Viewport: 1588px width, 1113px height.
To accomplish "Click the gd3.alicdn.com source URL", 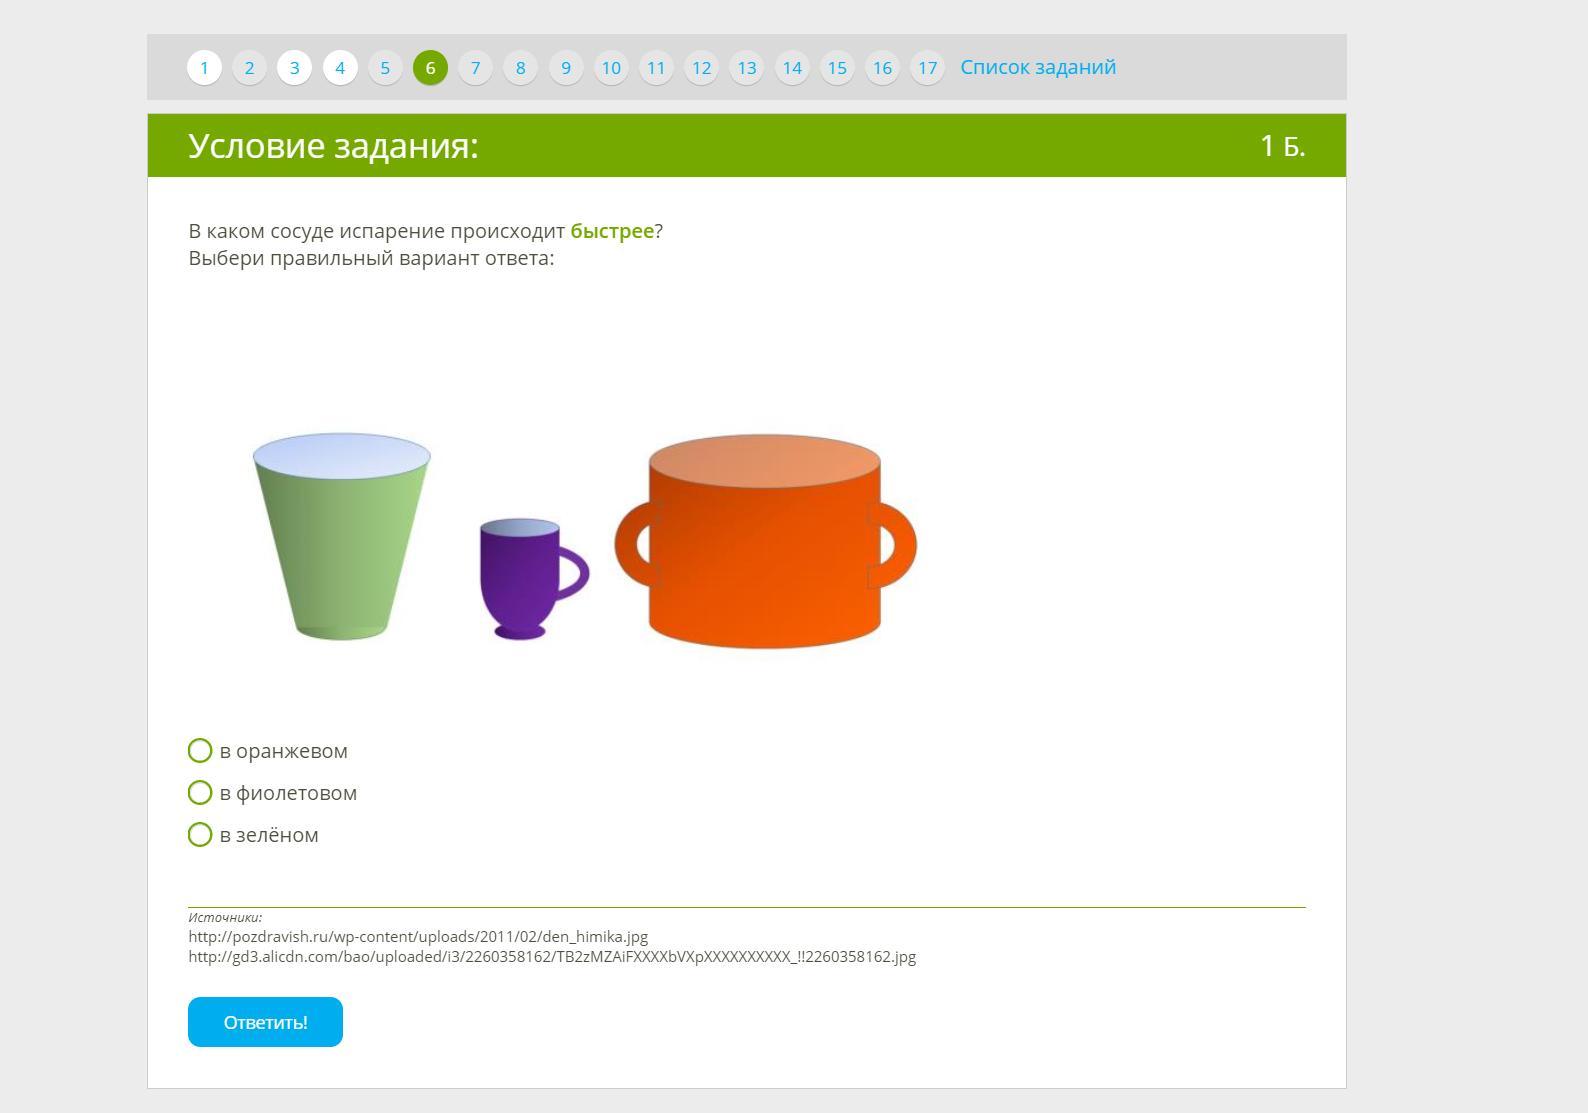I will (552, 957).
